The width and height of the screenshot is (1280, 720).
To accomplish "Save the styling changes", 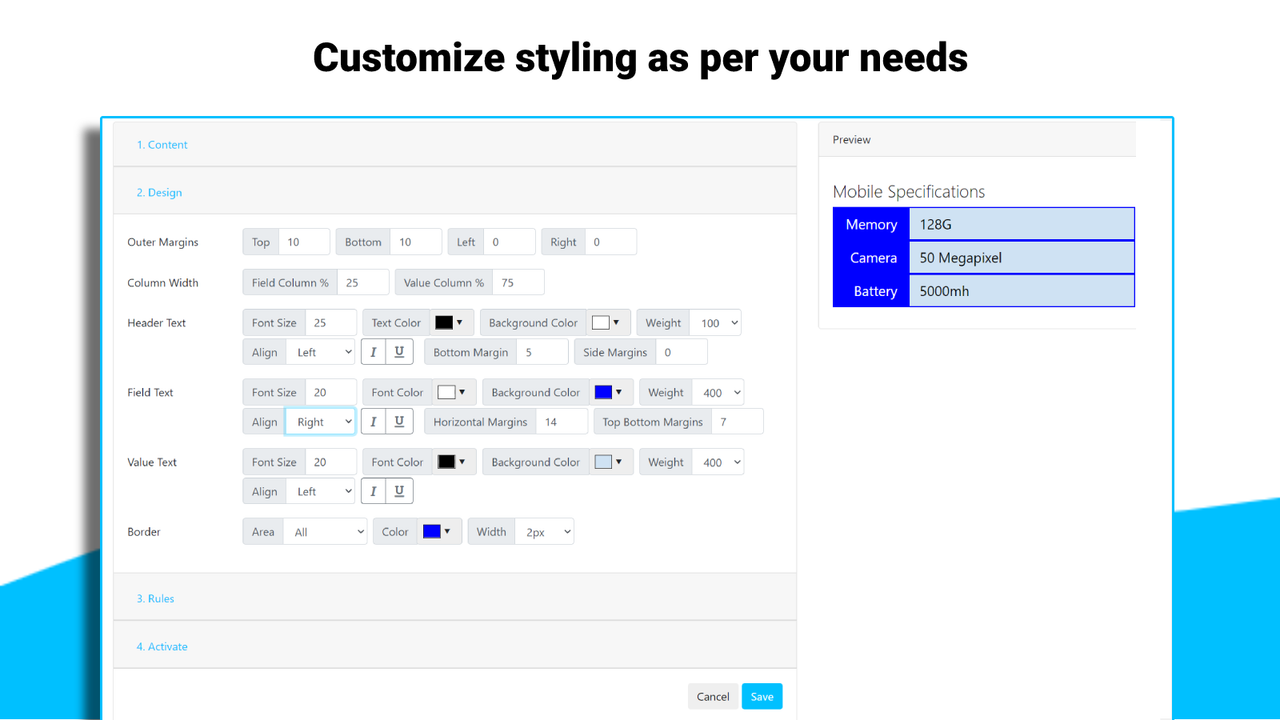I will [761, 696].
